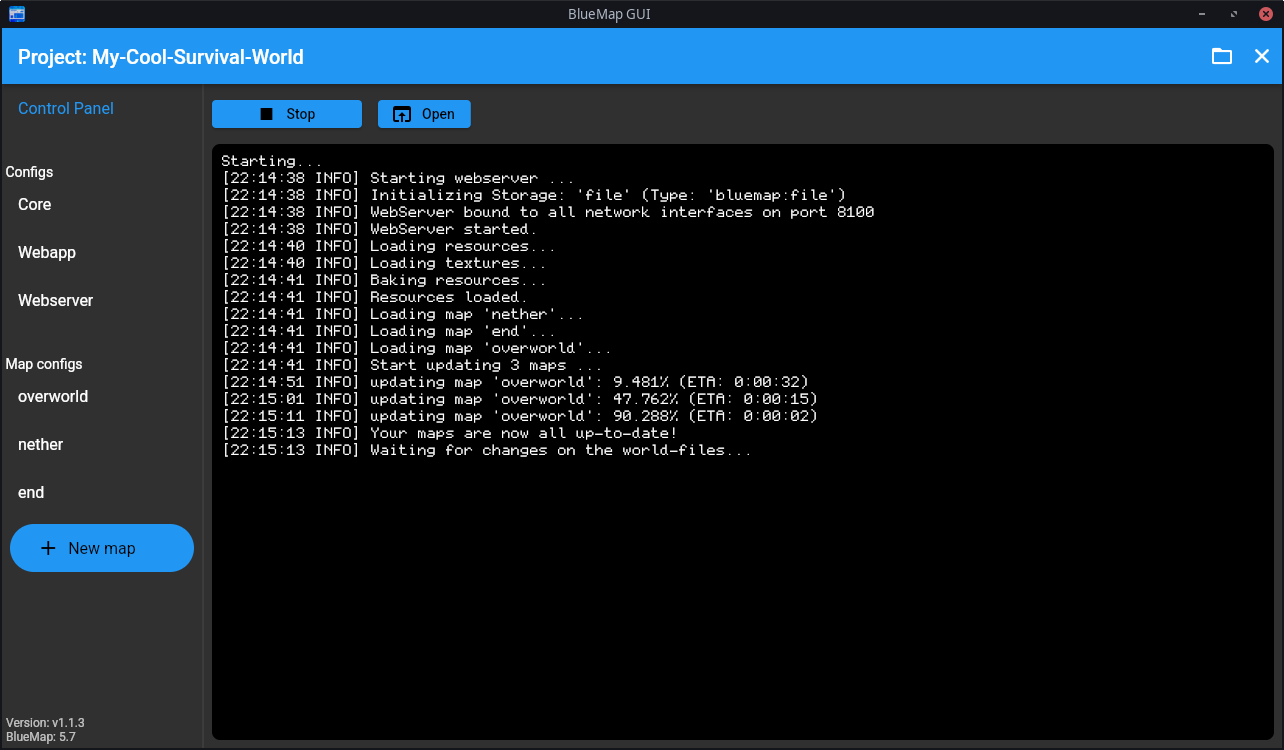Screen dimensions: 1284x750
Task: Click project title My-Cool-Survival-World
Action: click(x=161, y=57)
